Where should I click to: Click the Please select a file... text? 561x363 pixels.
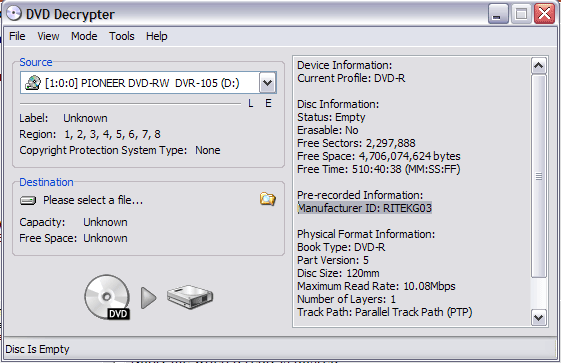93,200
